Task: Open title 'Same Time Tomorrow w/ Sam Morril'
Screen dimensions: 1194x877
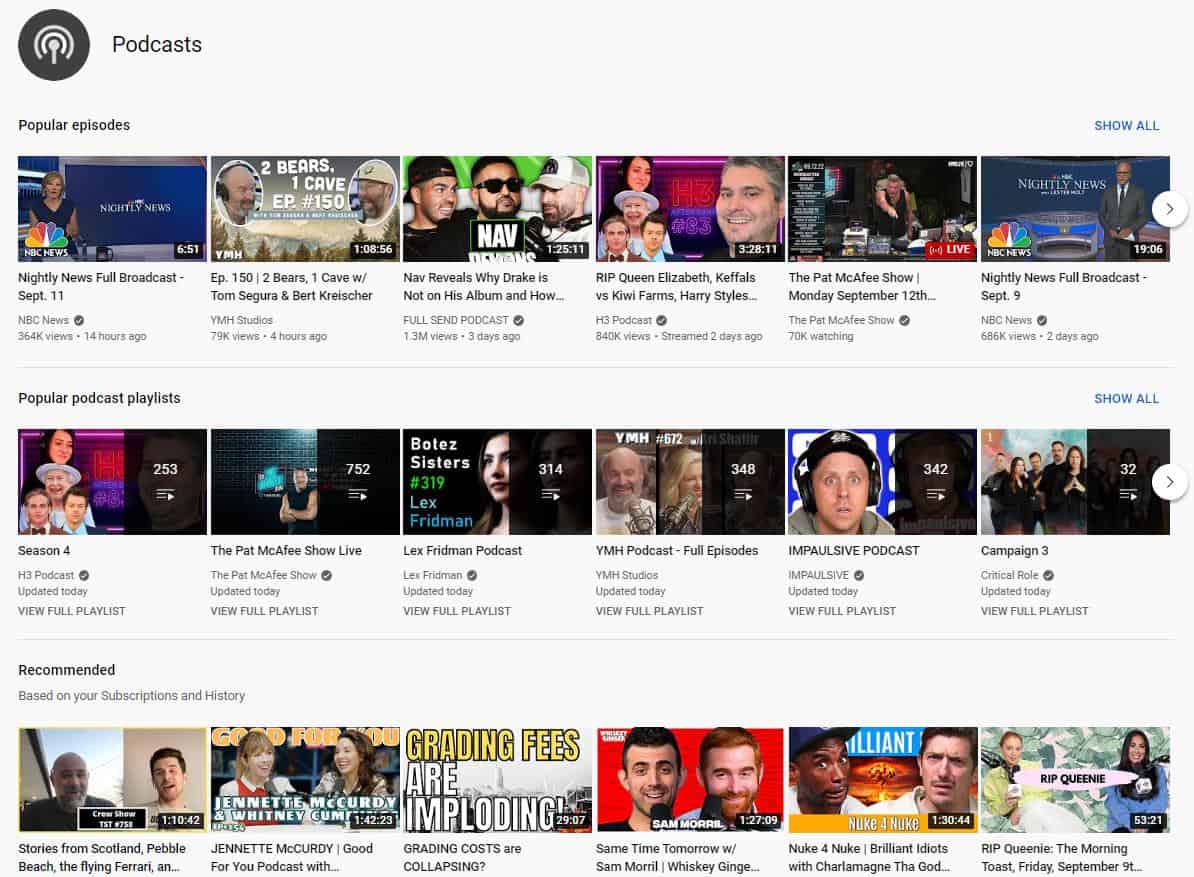Action: pos(678,858)
